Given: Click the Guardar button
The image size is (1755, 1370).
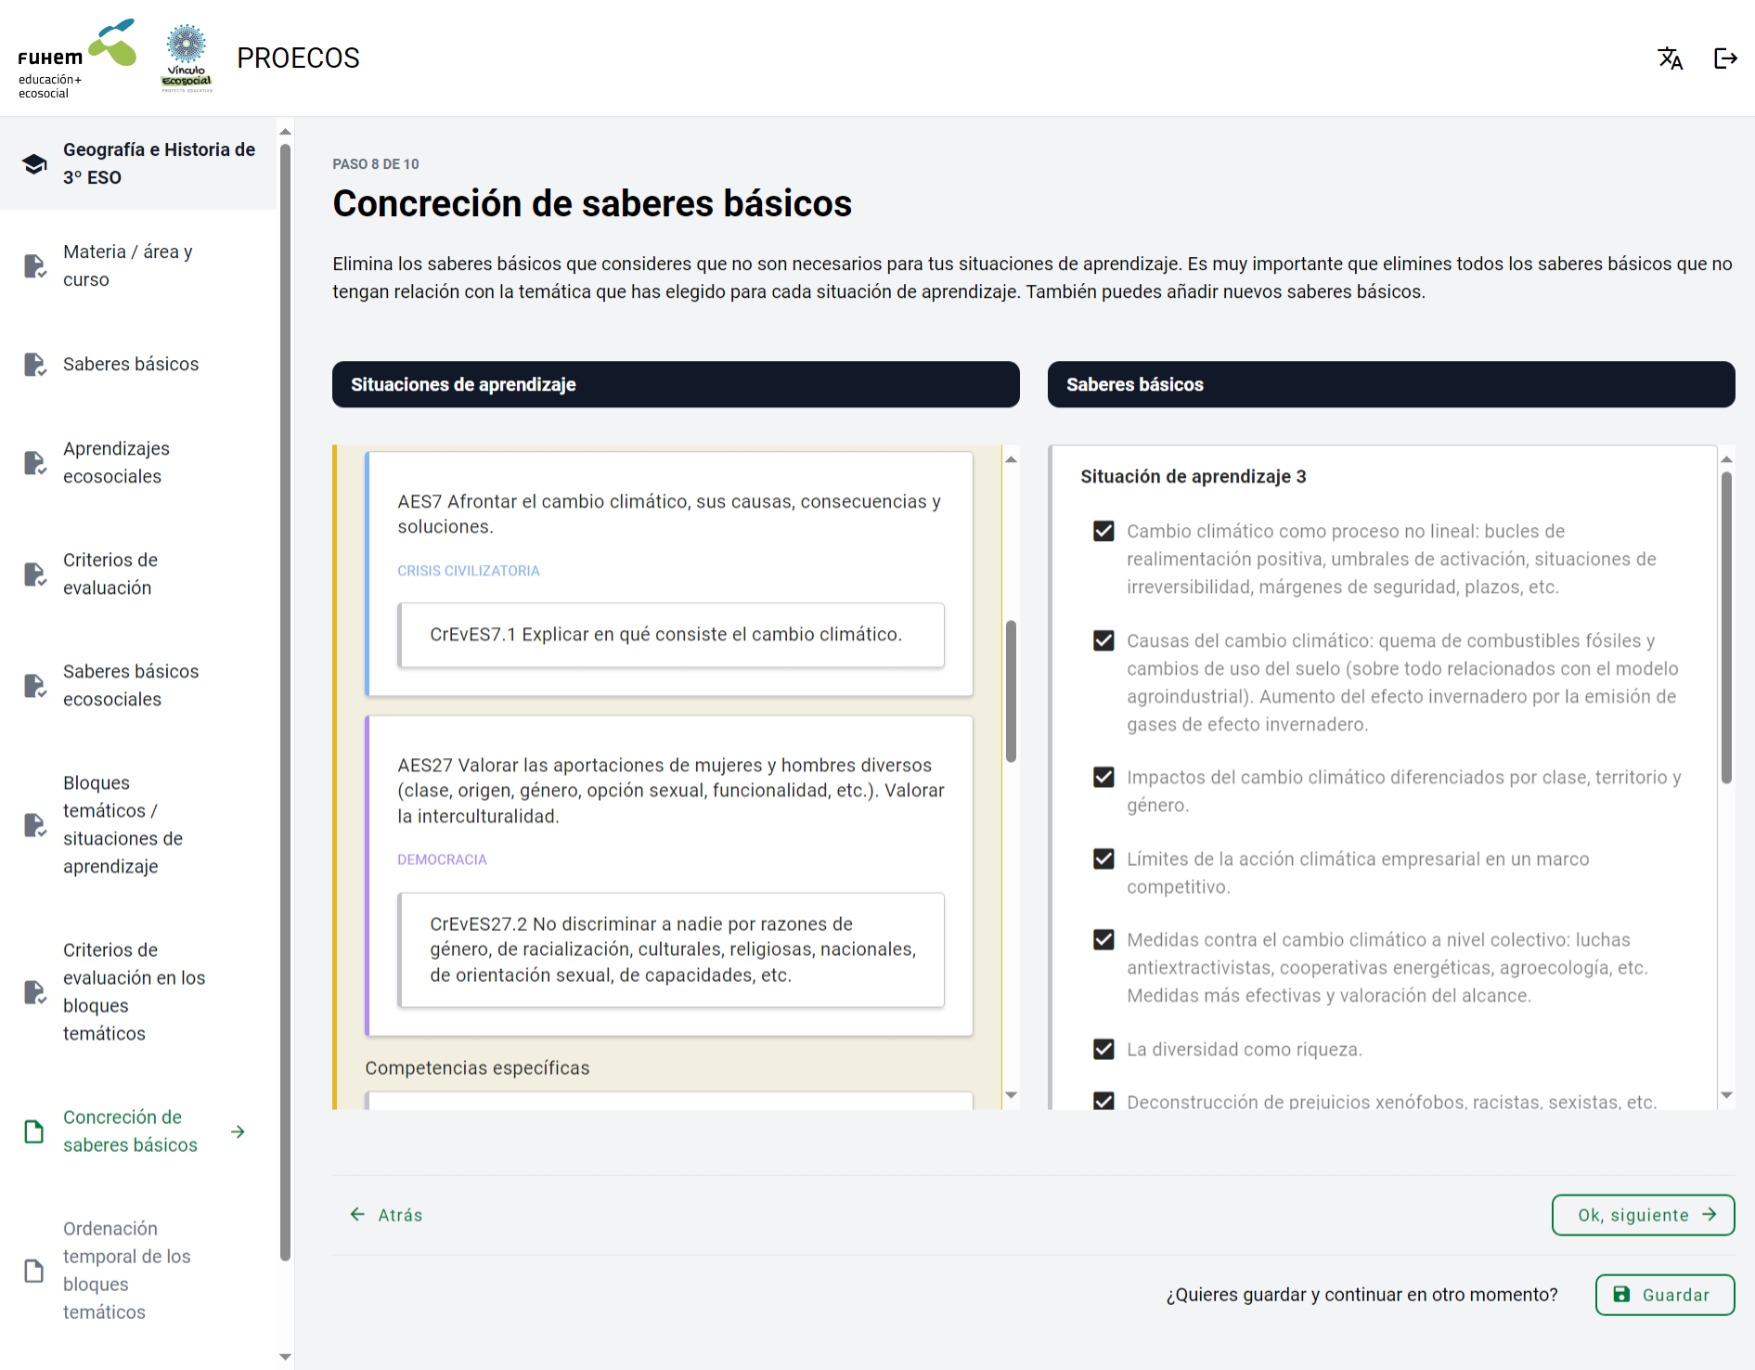Looking at the screenshot, I should 1665,1295.
